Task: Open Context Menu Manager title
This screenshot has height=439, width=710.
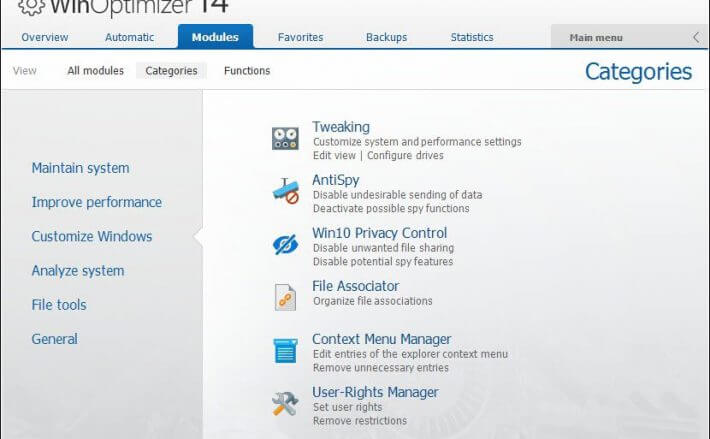Action: pyautogui.click(x=381, y=339)
